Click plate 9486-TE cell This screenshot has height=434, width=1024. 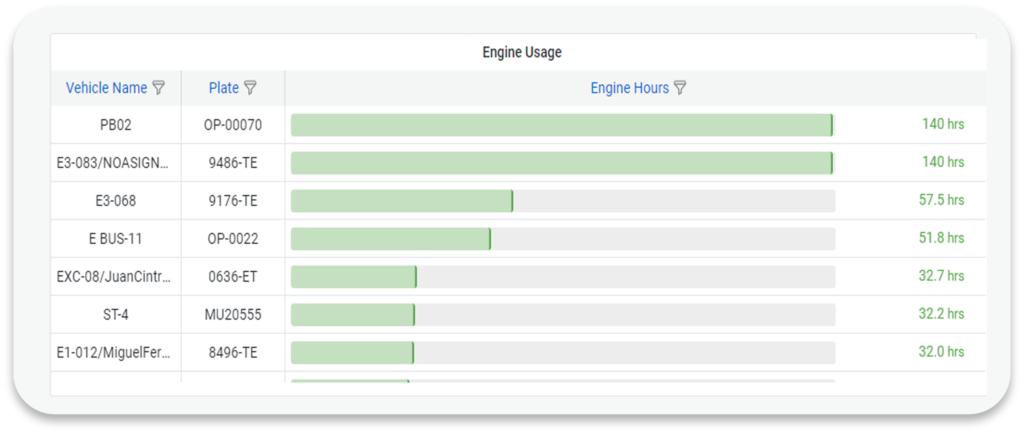click(x=233, y=163)
